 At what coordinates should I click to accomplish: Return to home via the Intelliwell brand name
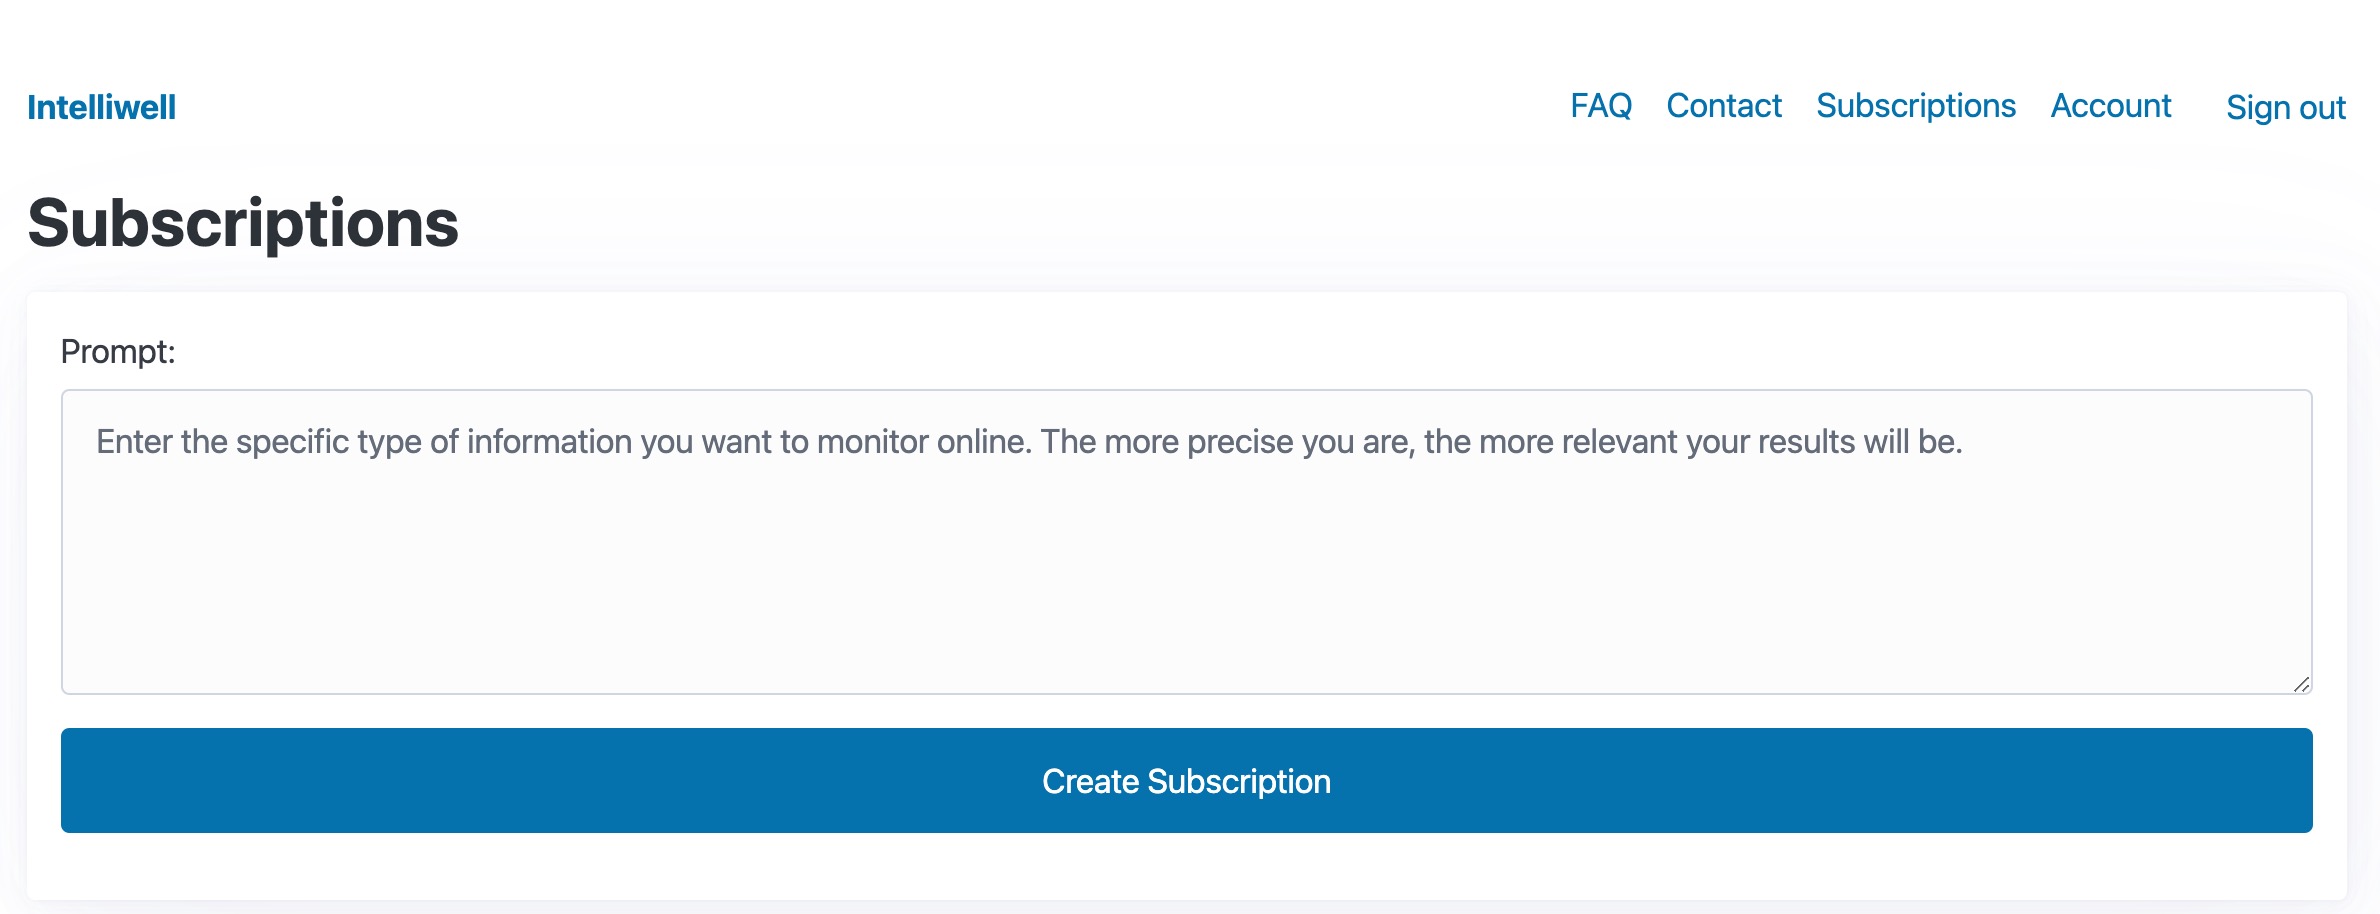click(101, 107)
